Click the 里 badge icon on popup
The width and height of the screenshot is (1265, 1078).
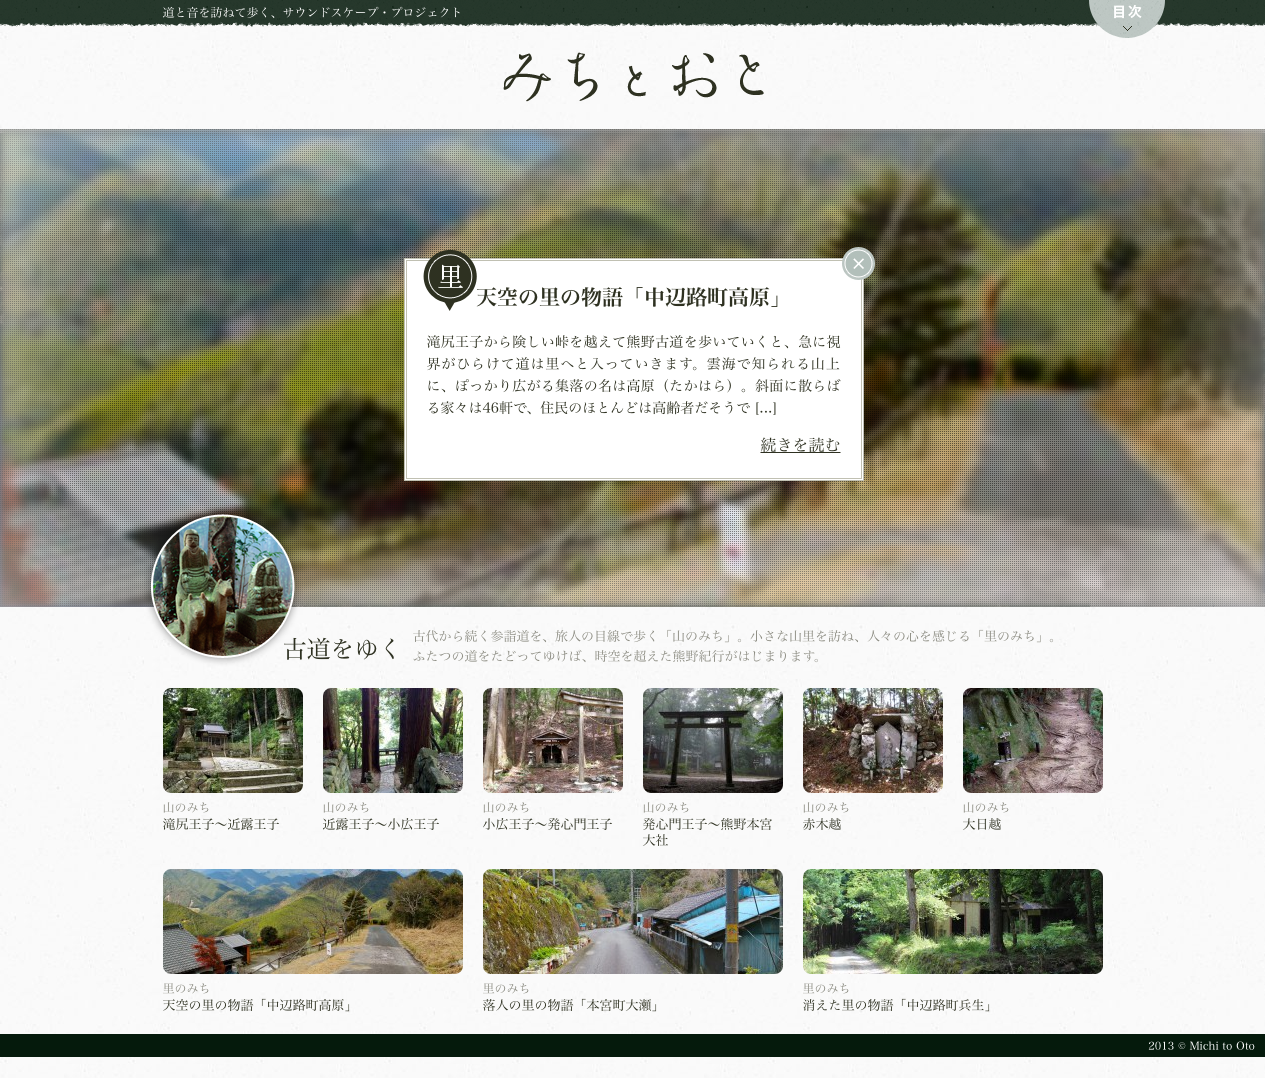coord(450,277)
